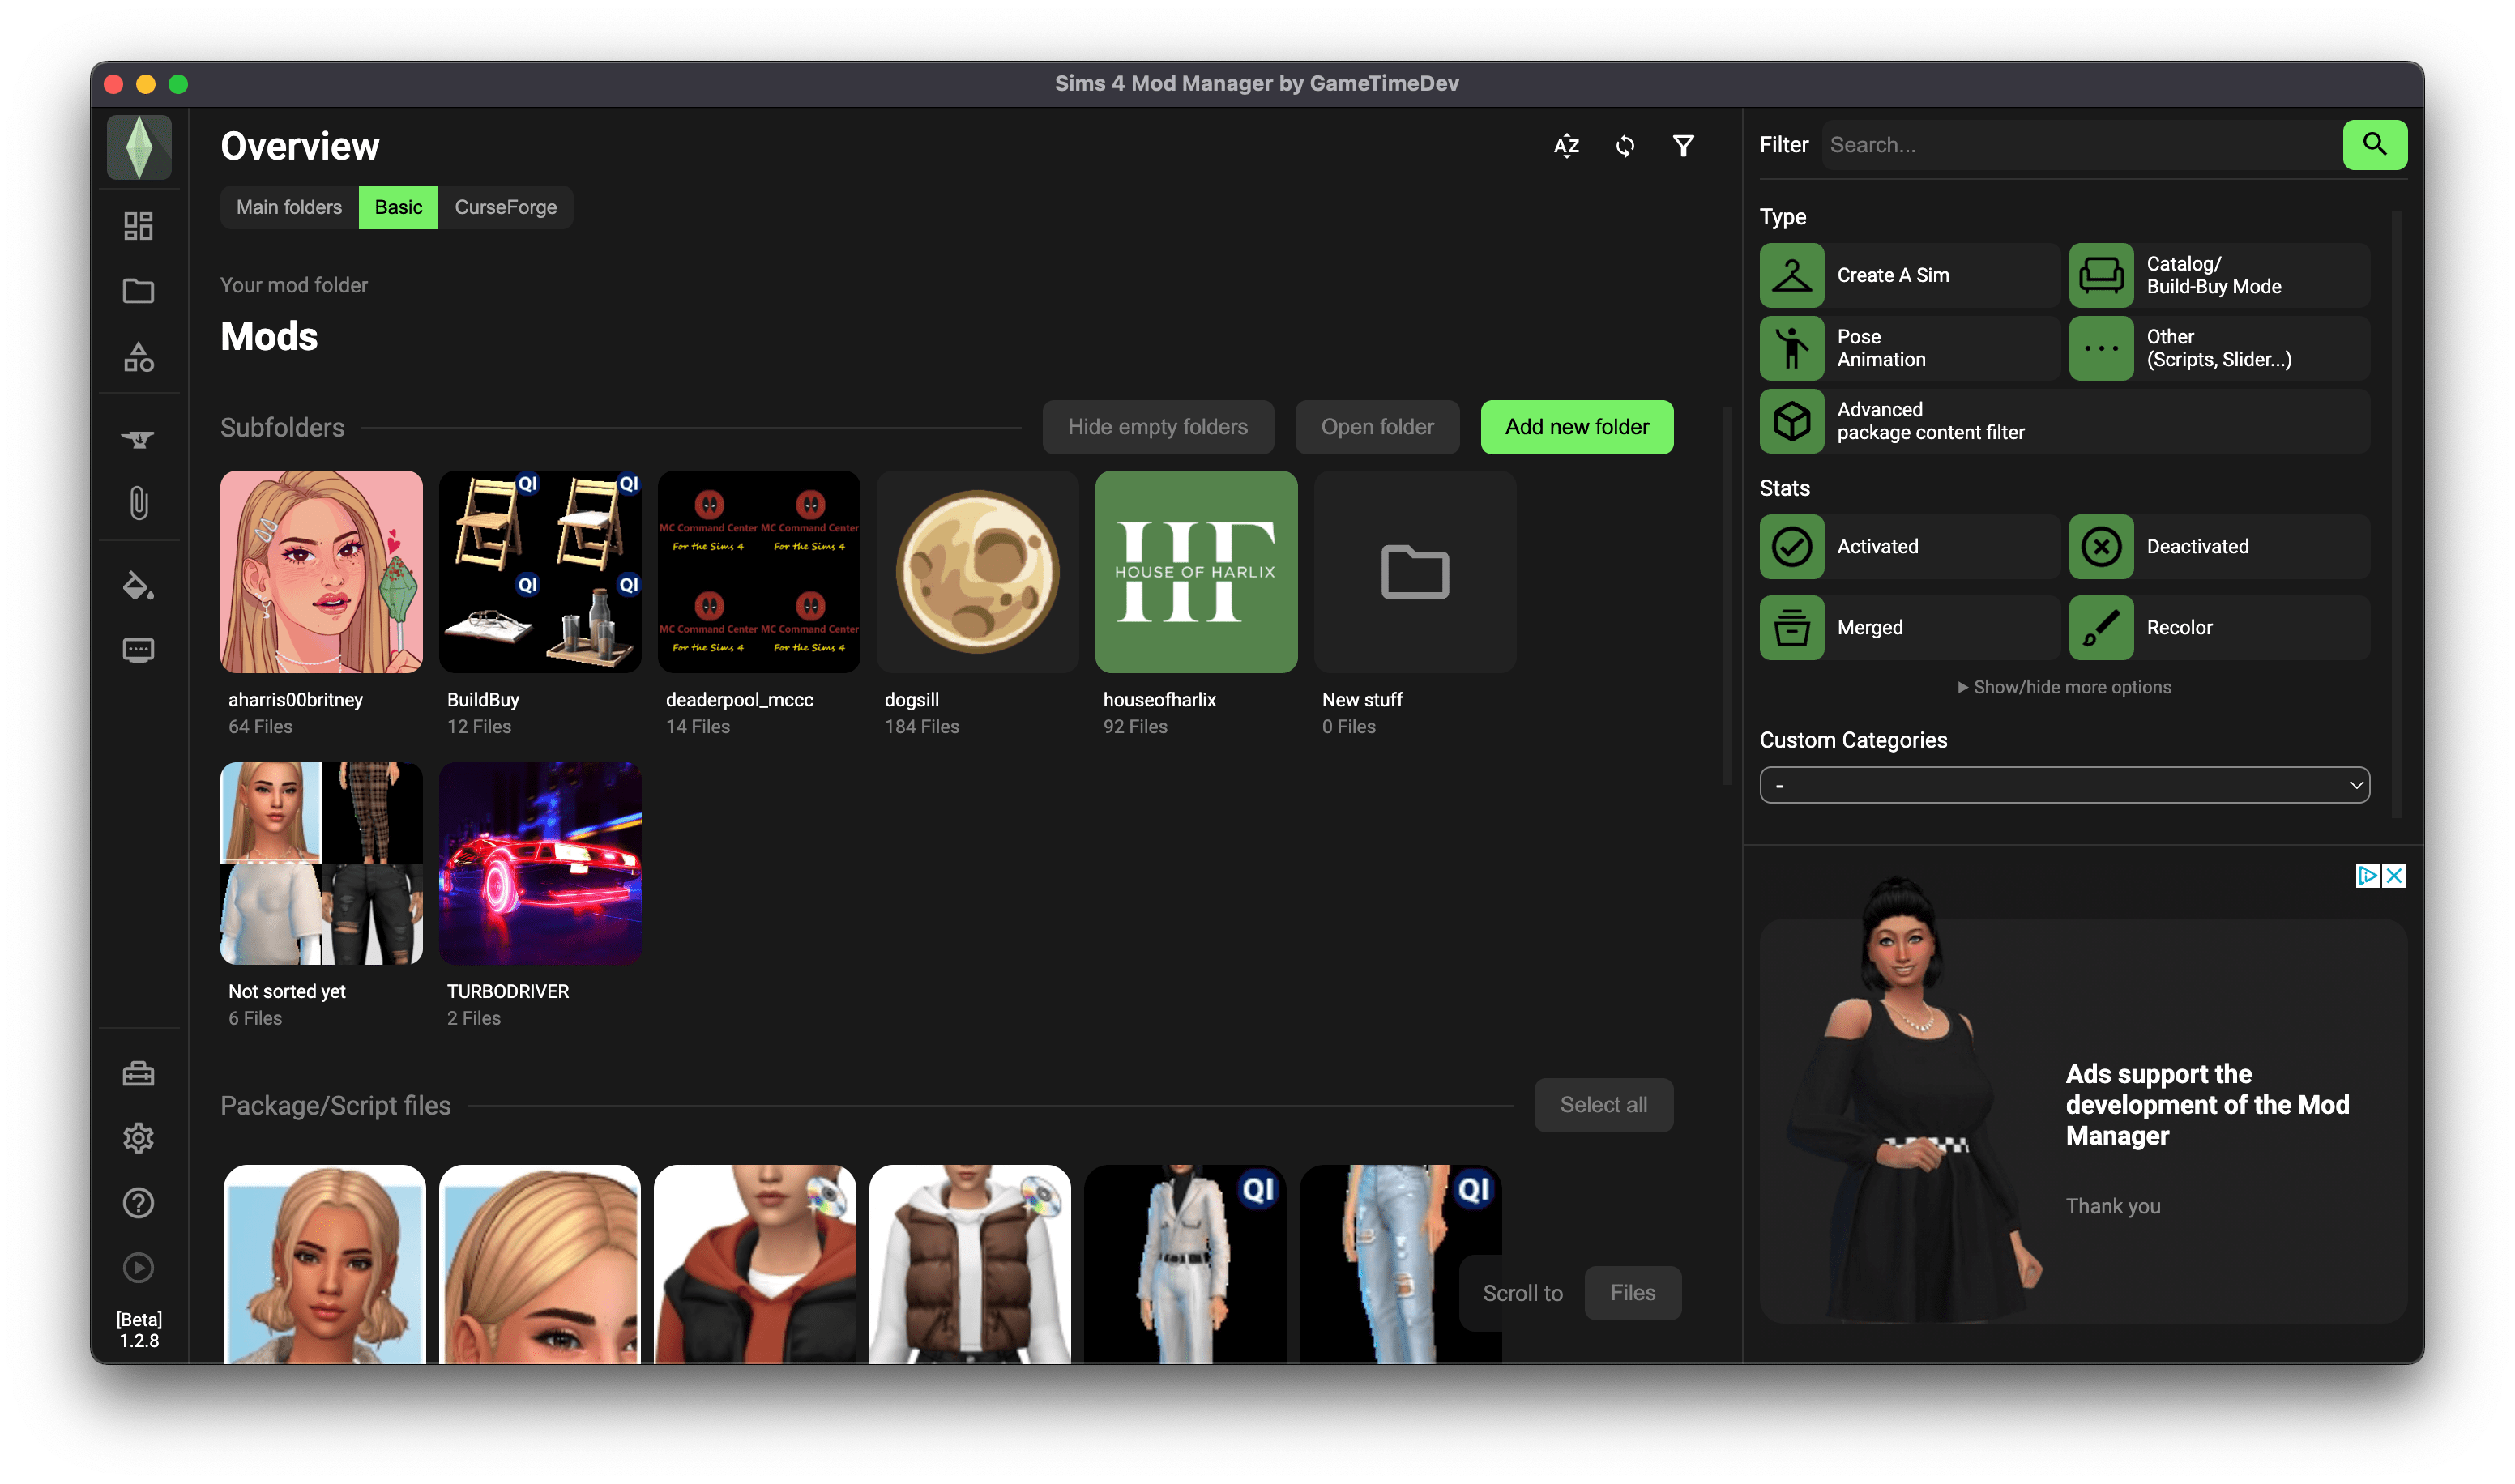
Task: Open Not sorted yet subfolder
Action: [x=321, y=864]
